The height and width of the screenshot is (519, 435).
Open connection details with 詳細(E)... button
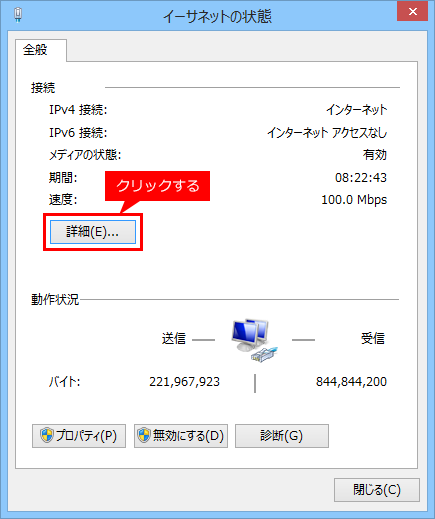point(93,232)
